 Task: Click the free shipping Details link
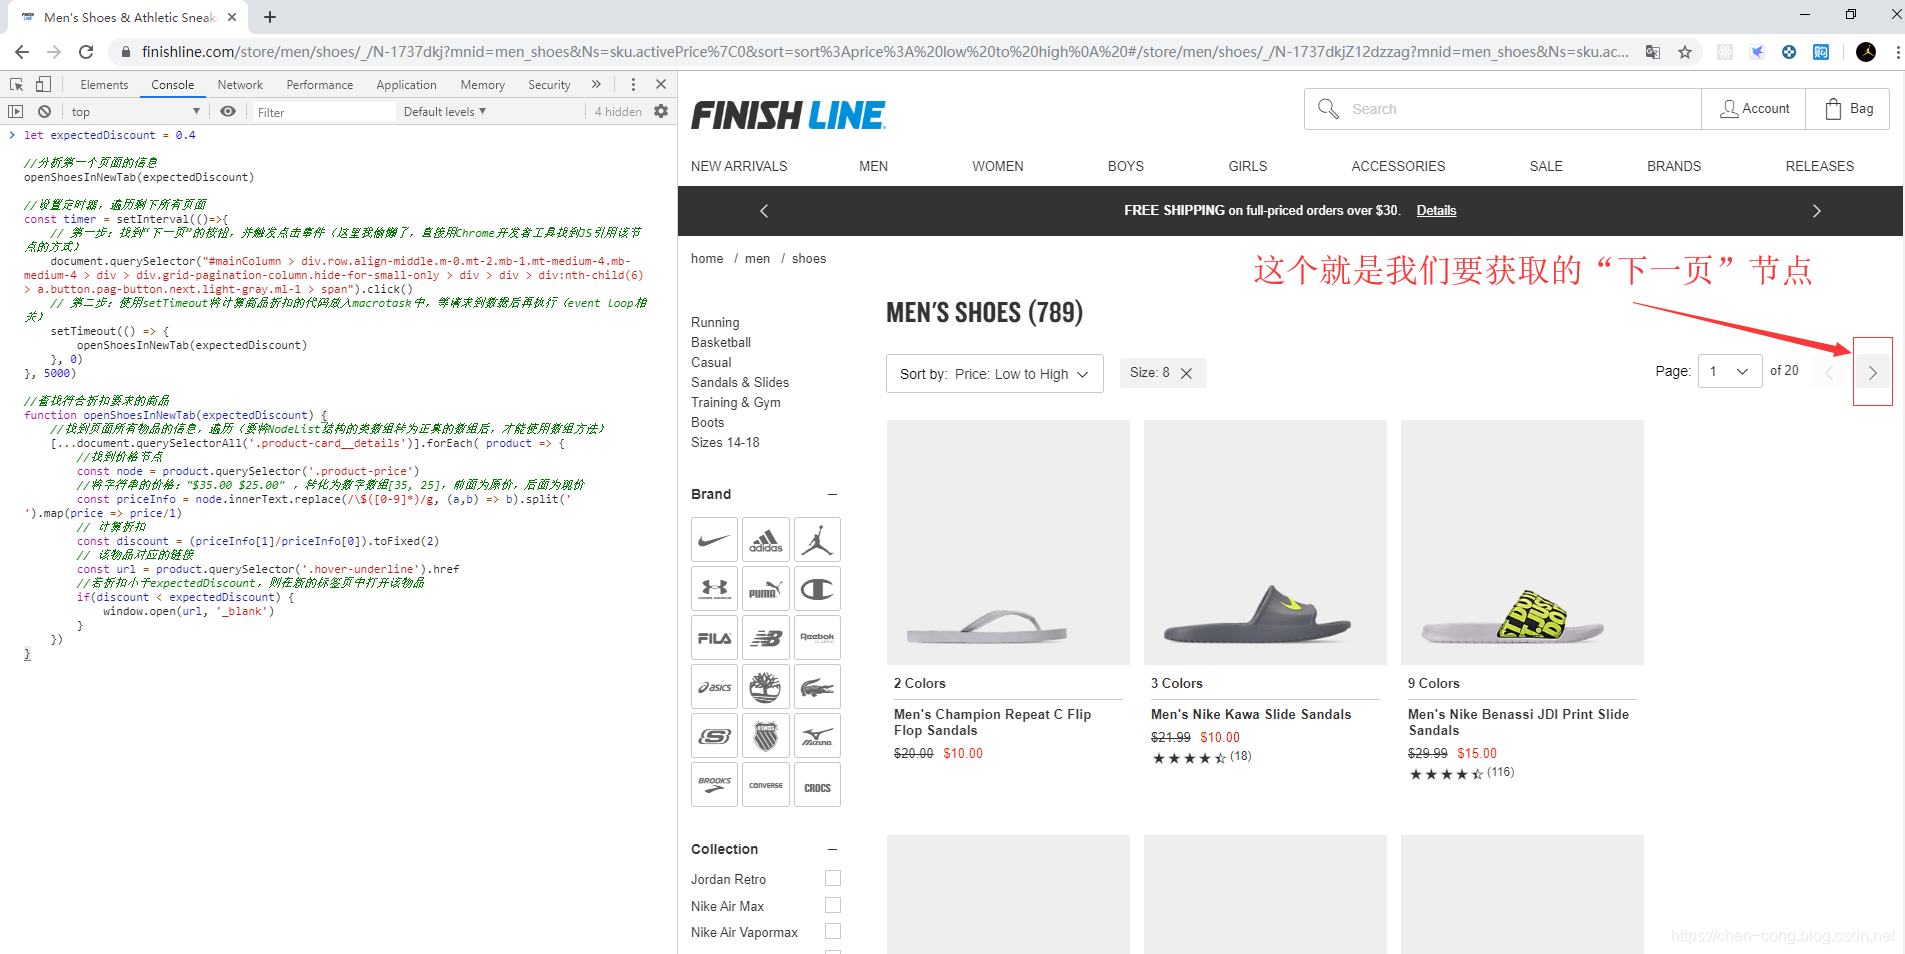tap(1436, 210)
